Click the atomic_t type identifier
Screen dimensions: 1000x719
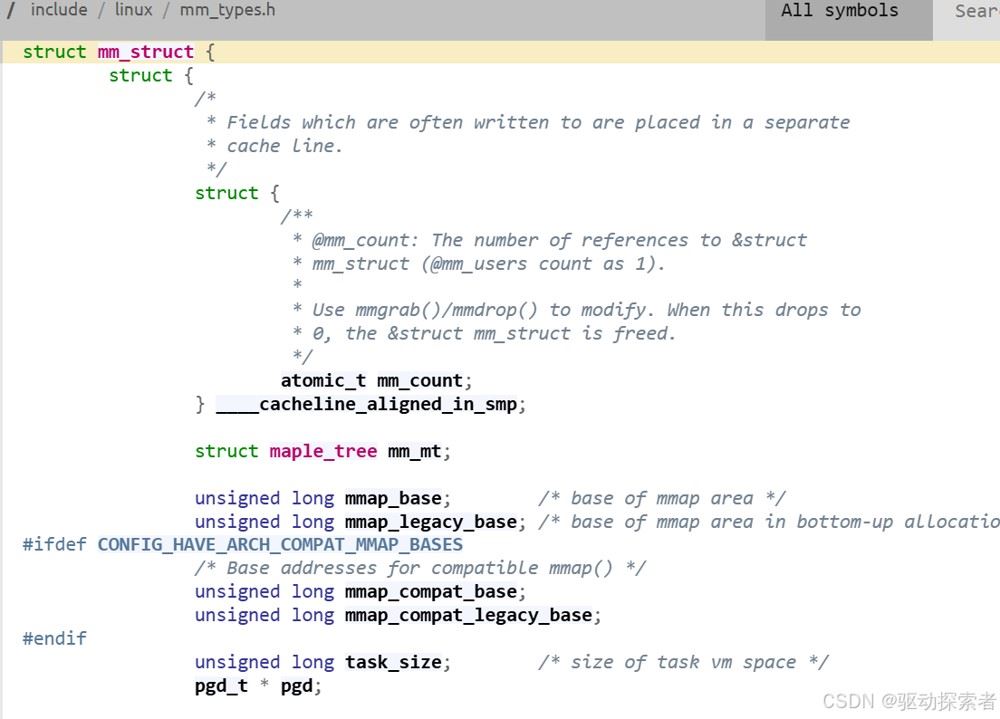click(323, 381)
